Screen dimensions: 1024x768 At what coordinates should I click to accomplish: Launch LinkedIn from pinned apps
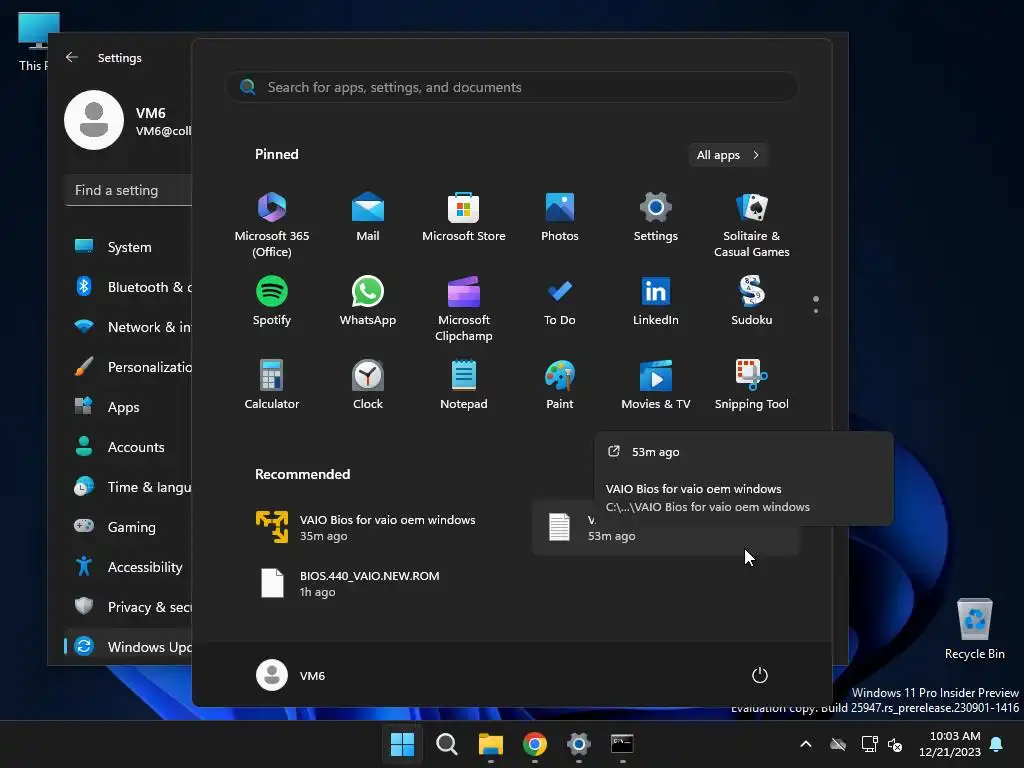click(656, 300)
